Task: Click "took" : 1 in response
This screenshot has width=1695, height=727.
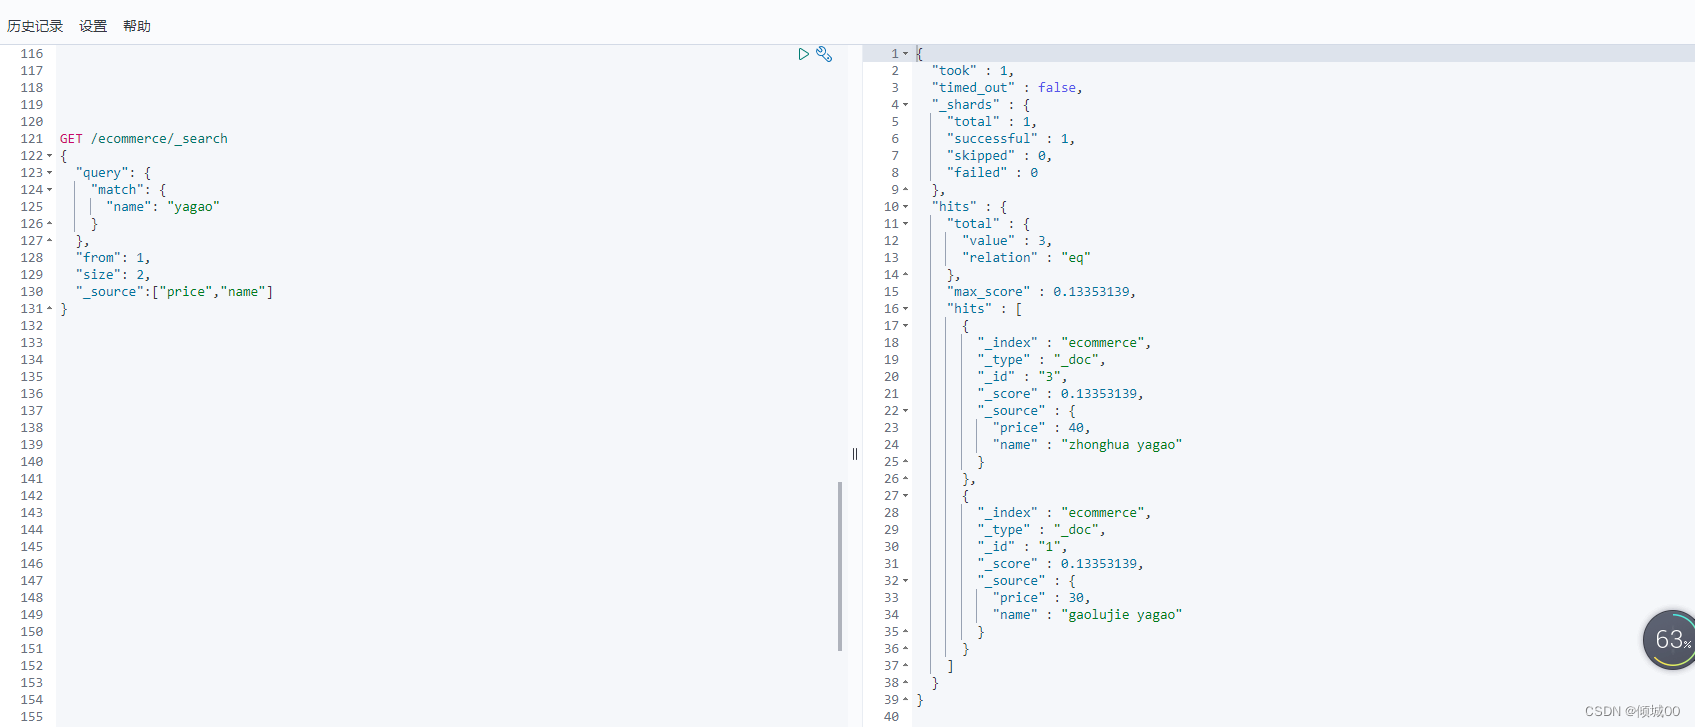Action: pos(973,71)
